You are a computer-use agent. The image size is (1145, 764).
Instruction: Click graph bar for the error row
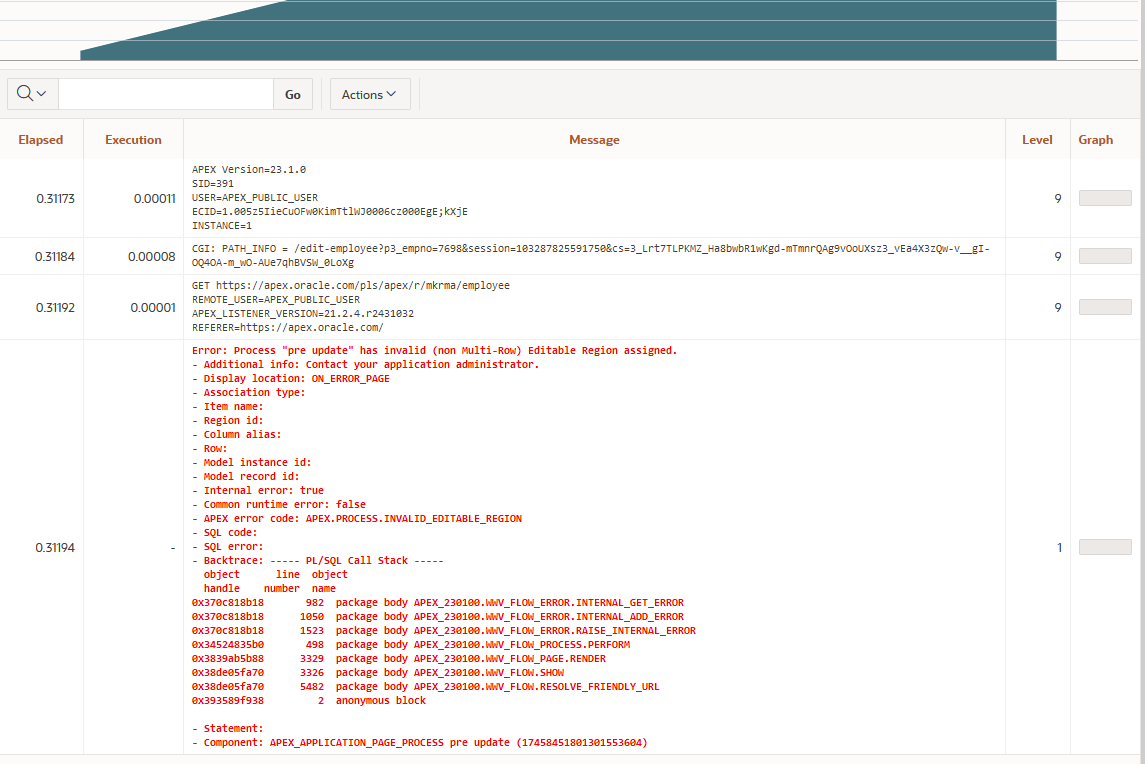[x=1105, y=547]
